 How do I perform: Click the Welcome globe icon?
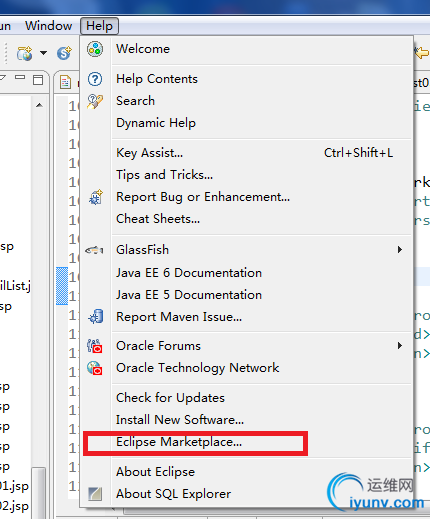tap(95, 49)
